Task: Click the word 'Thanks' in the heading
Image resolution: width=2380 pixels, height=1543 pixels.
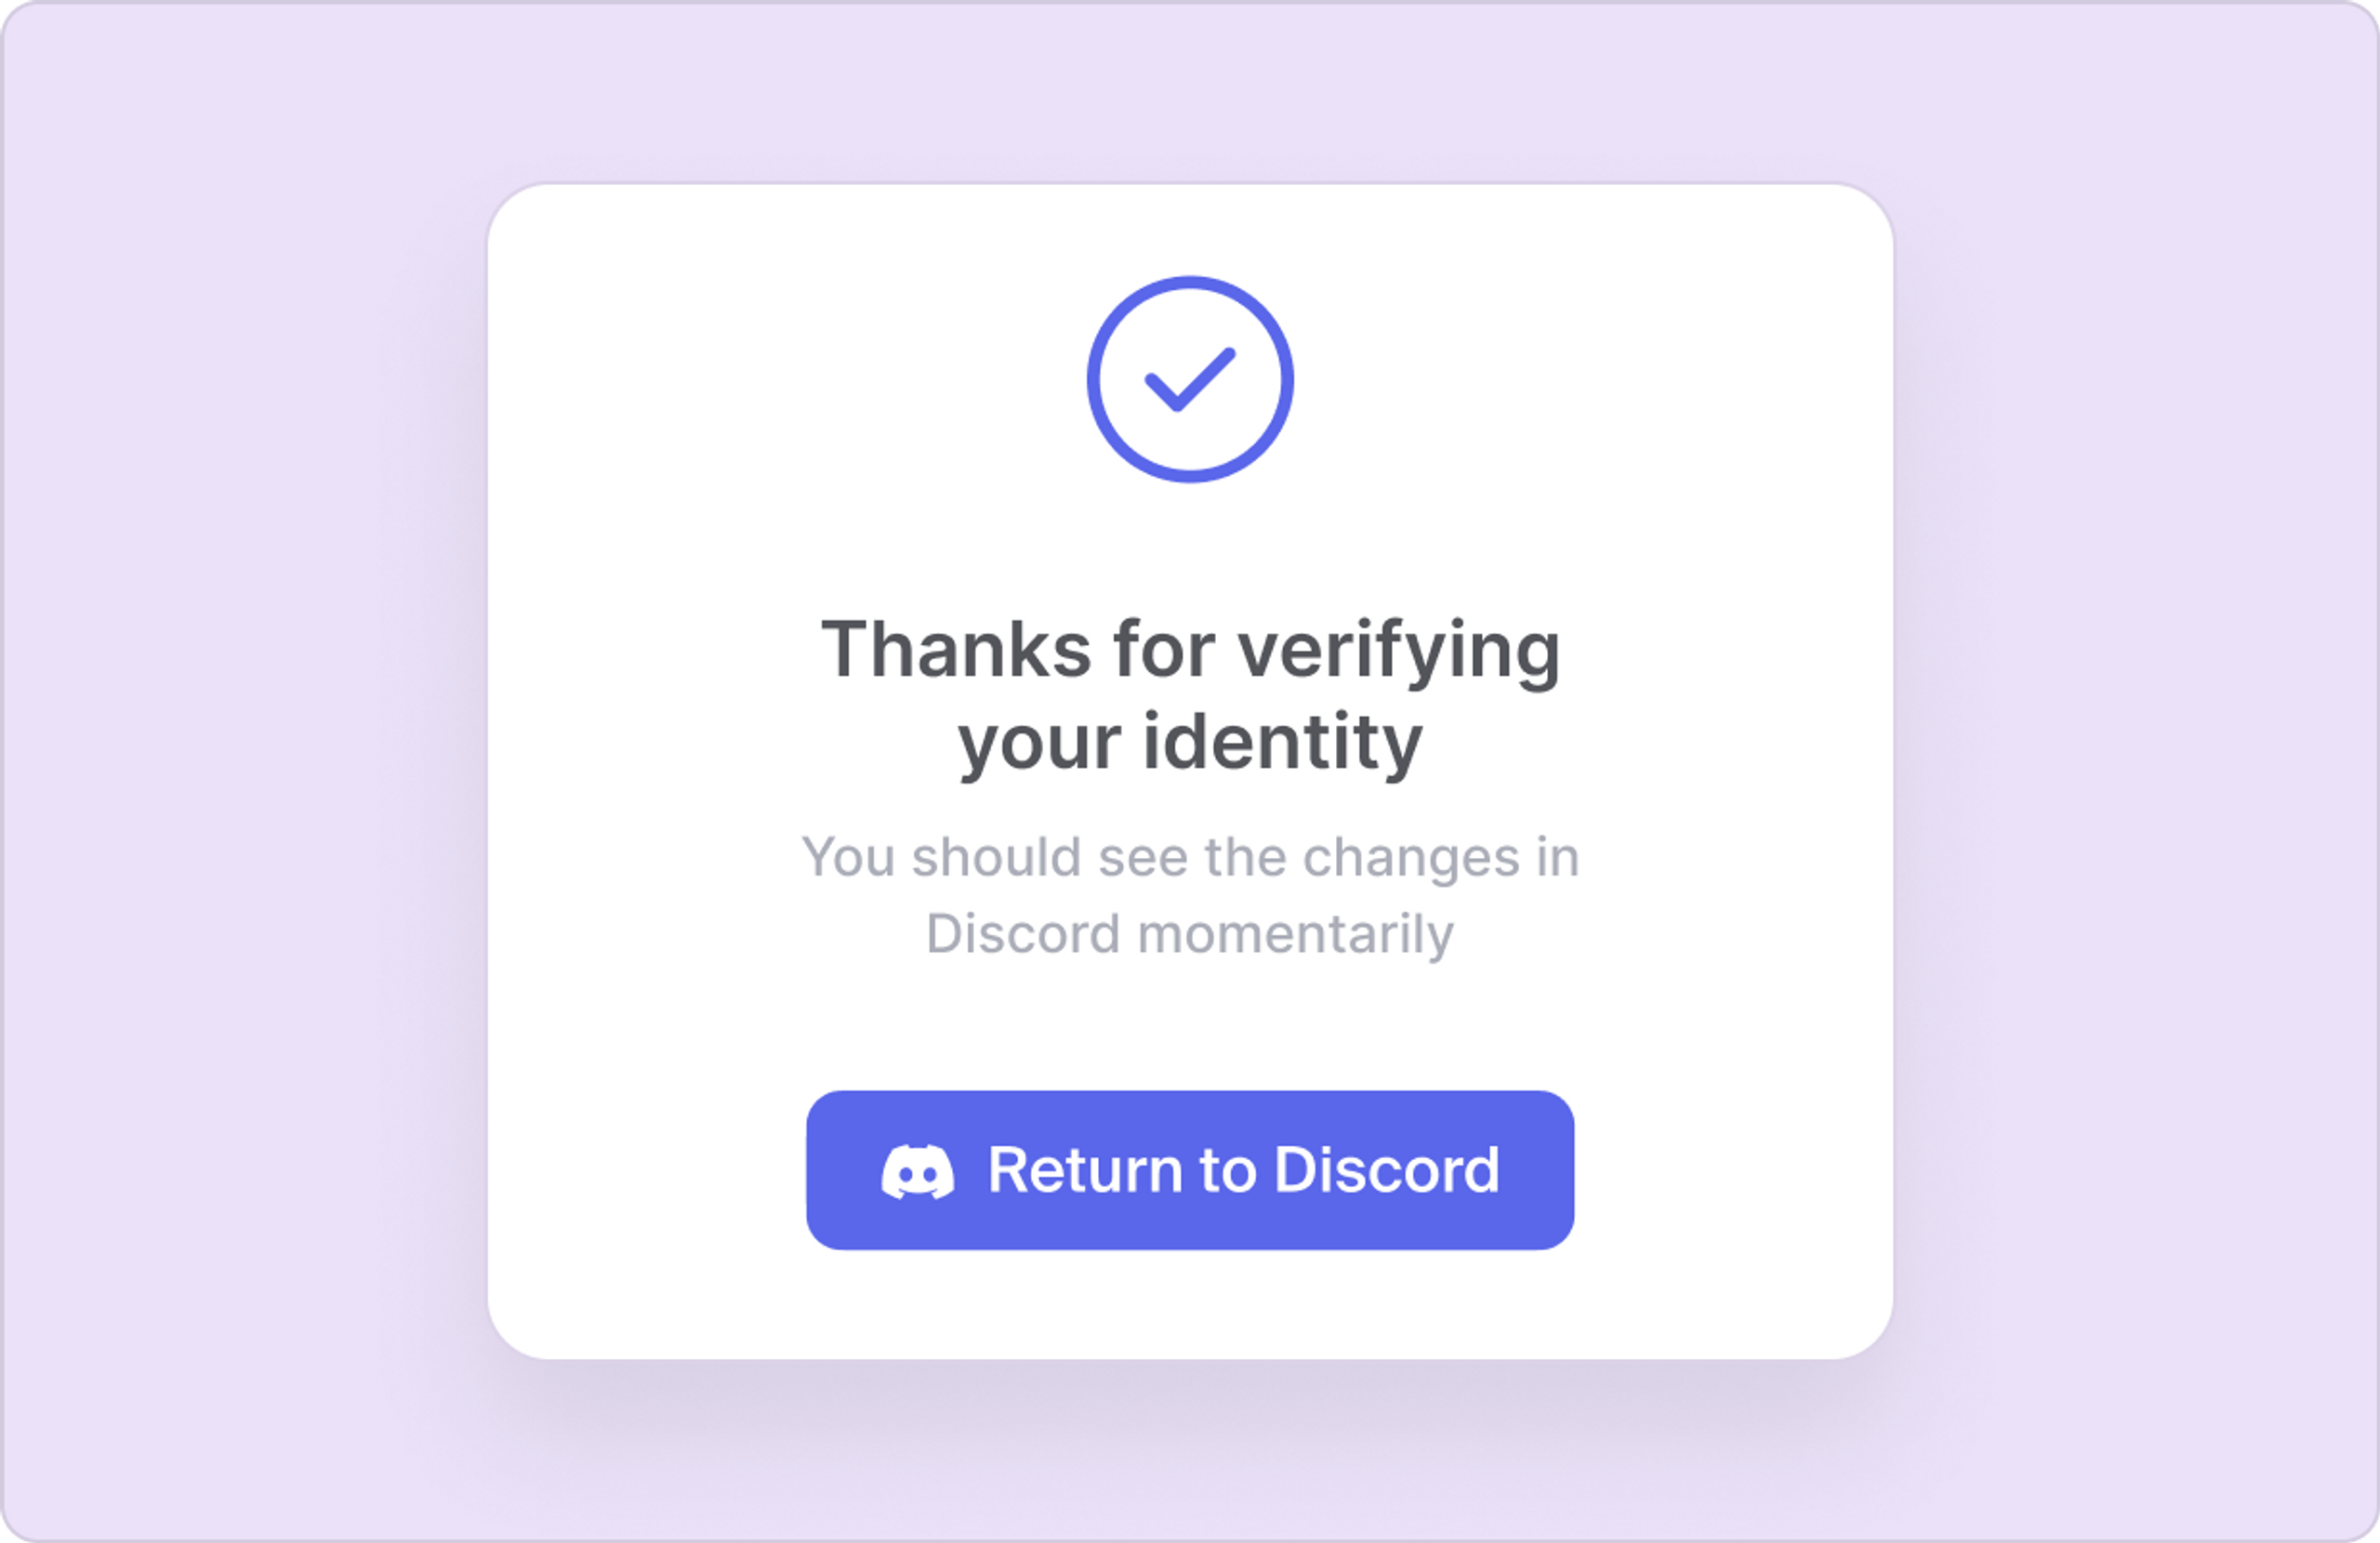Action: tap(956, 649)
